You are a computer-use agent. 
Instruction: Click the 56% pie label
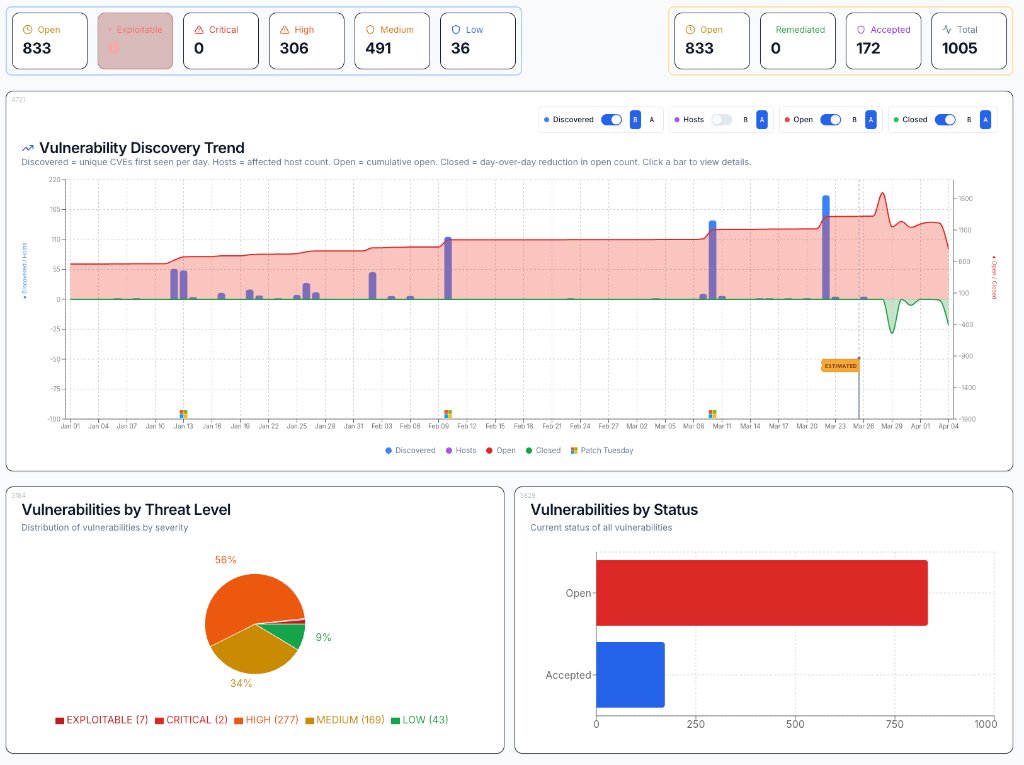[225, 560]
